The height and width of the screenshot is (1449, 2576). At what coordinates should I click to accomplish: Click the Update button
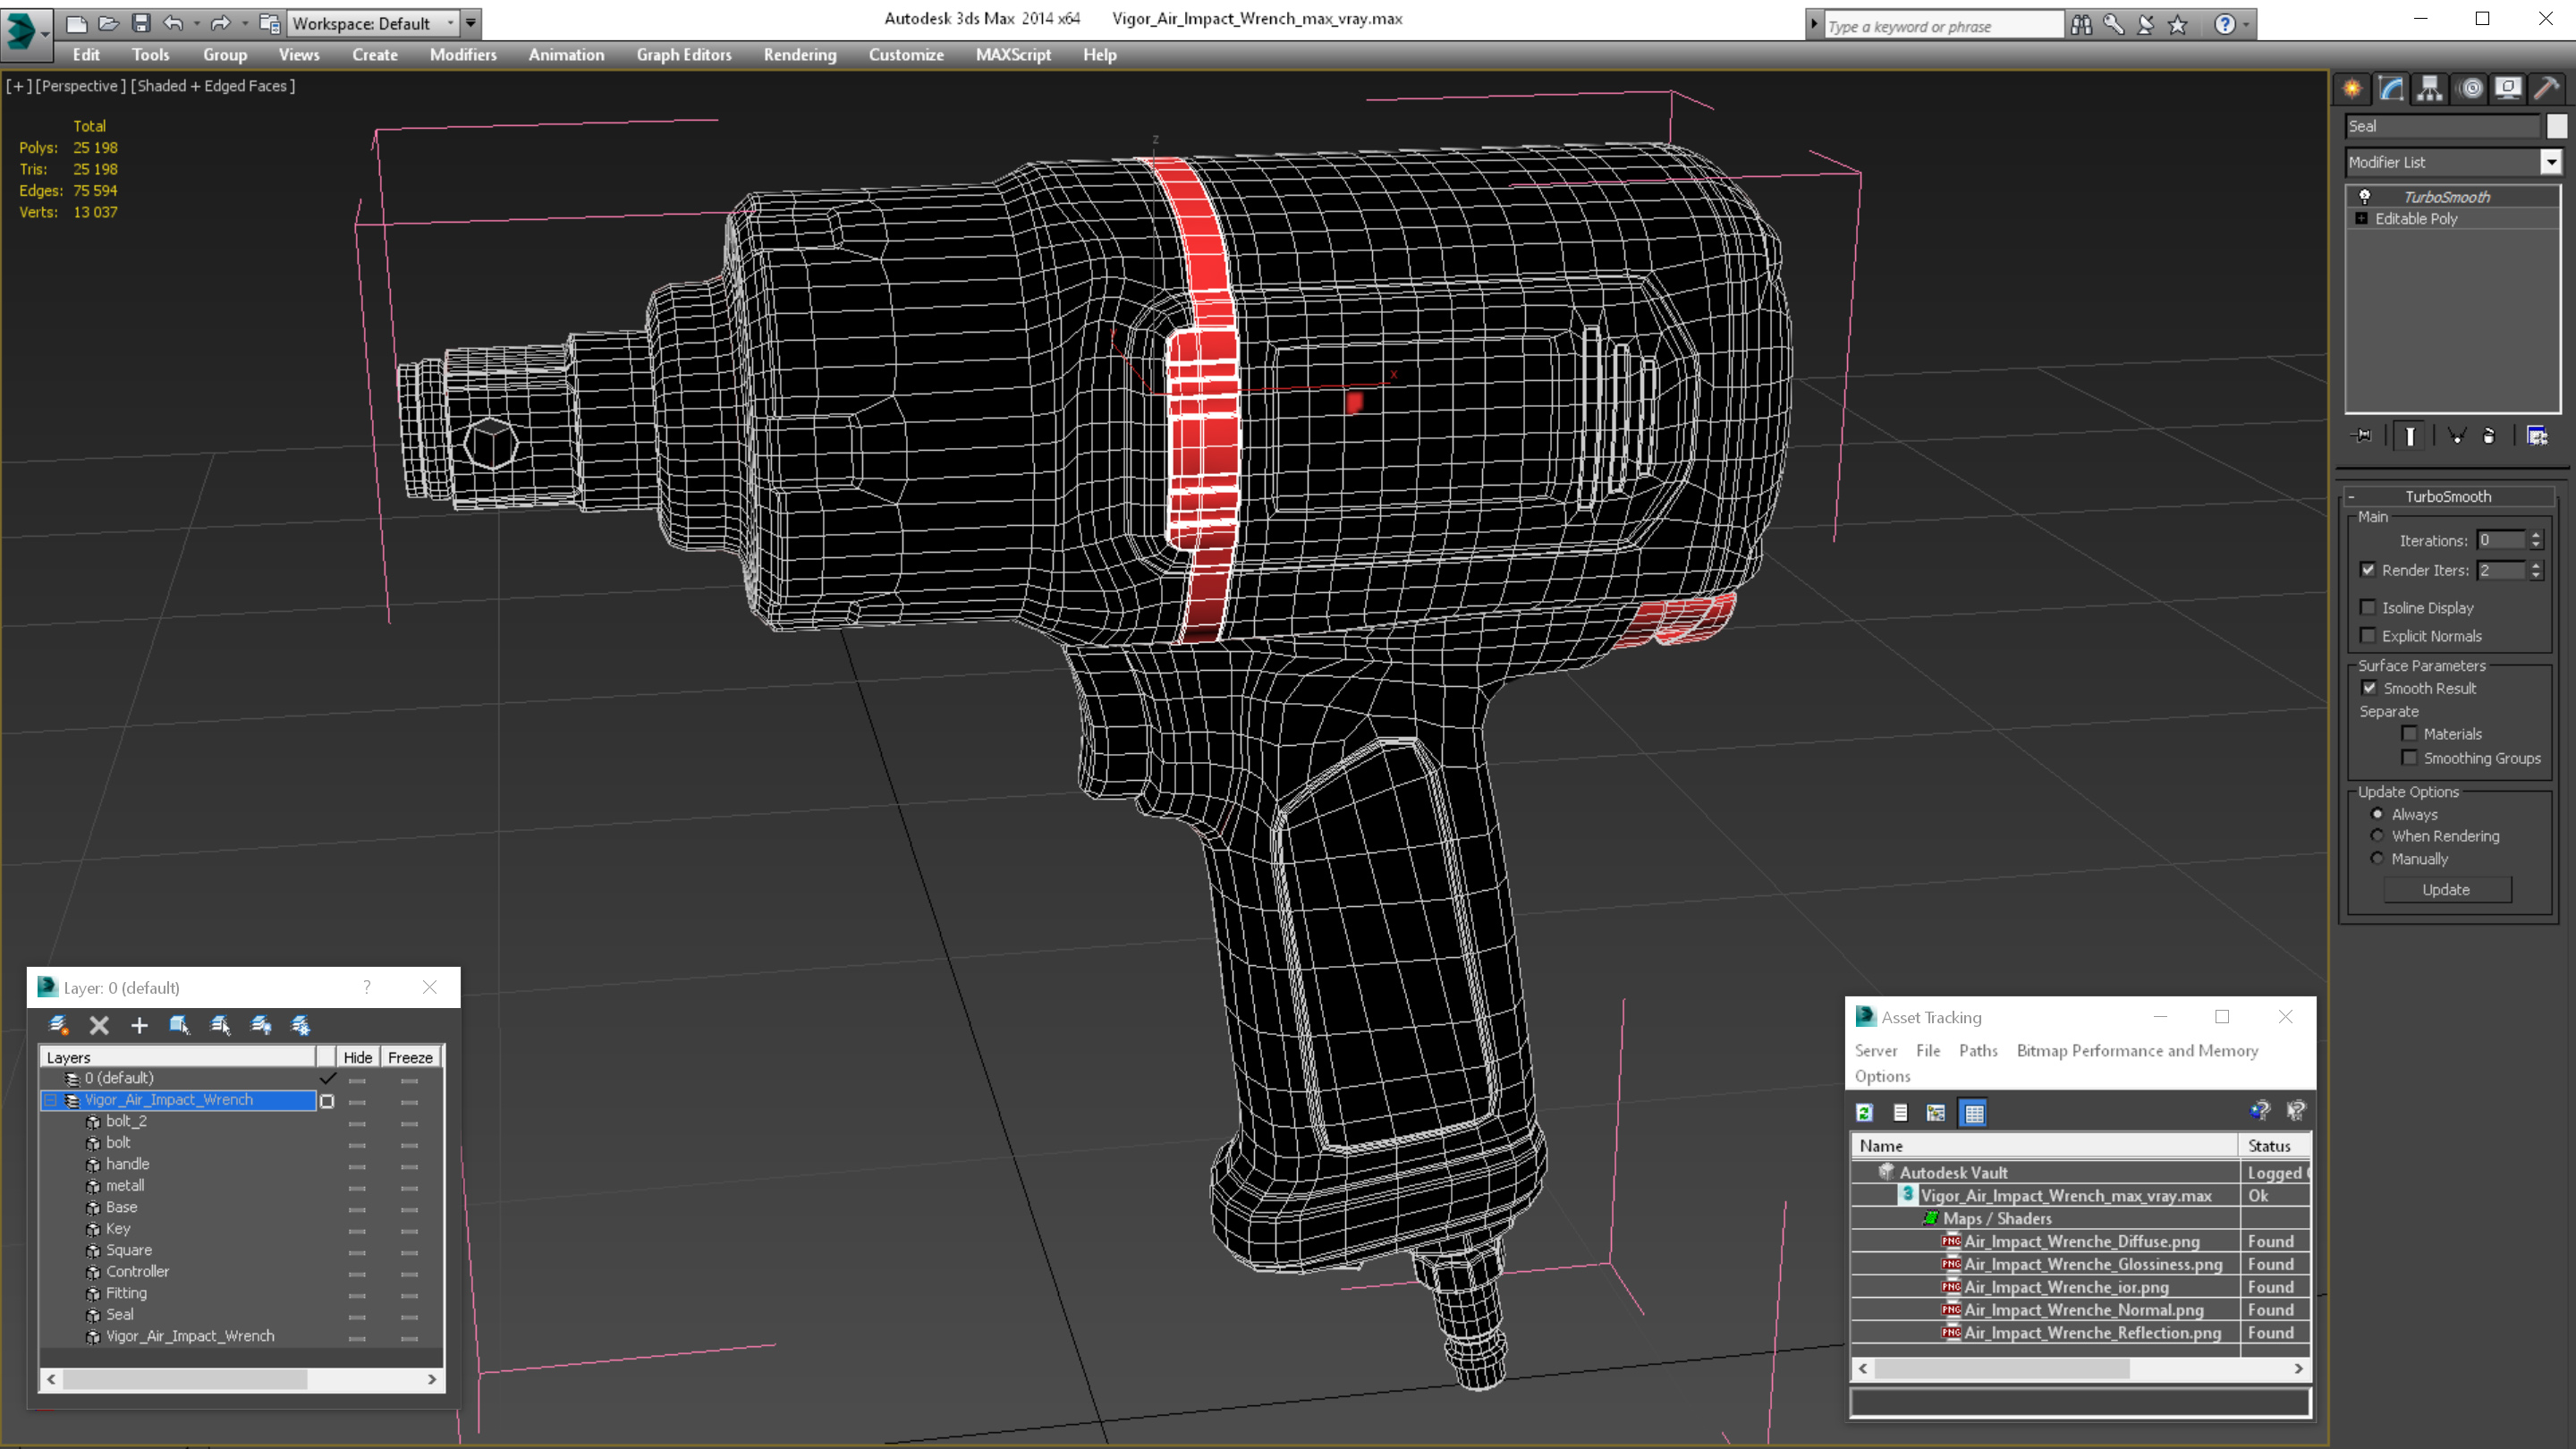2446,890
